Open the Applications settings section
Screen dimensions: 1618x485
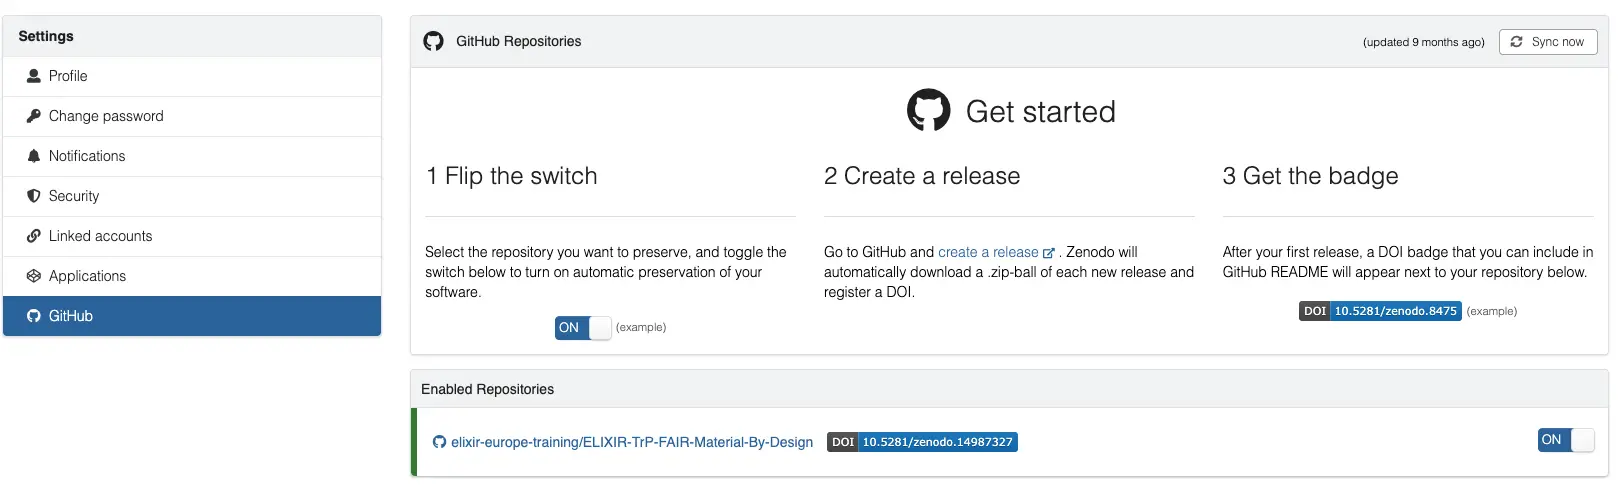192,276
